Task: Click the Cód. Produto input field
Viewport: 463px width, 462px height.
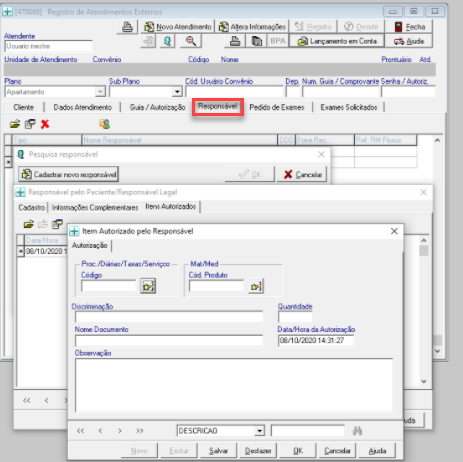Action: [x=216, y=286]
